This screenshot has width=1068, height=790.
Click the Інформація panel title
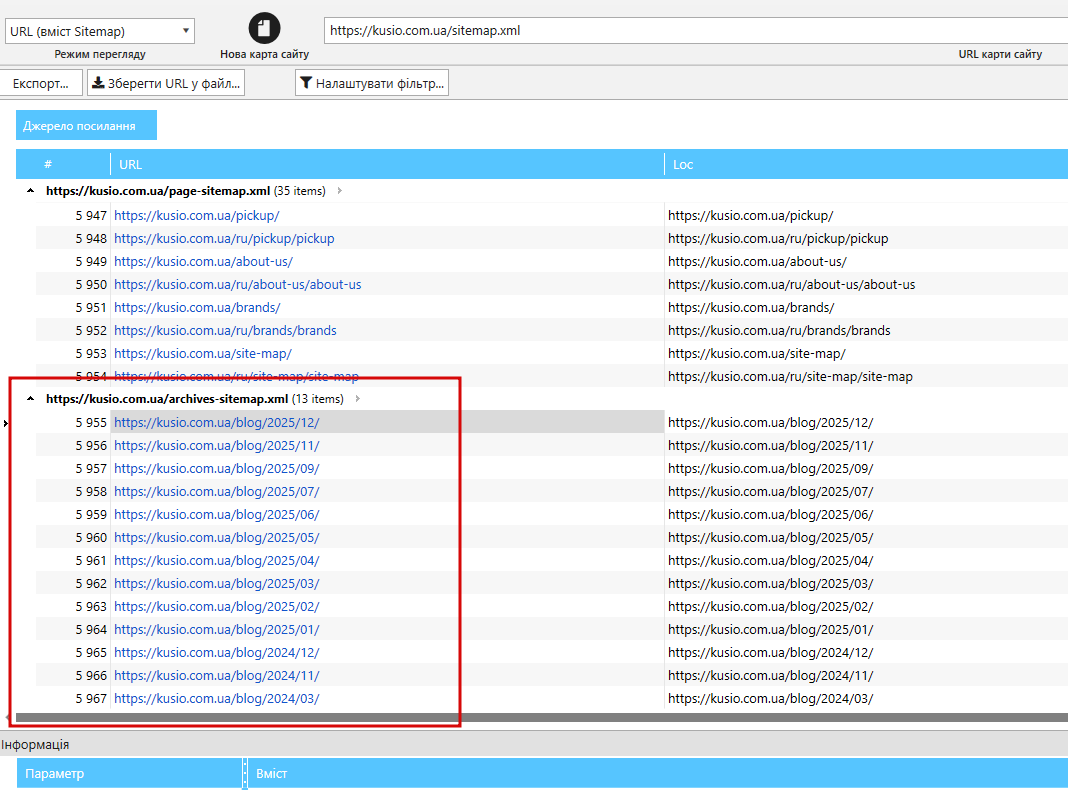pyautogui.click(x=35, y=744)
